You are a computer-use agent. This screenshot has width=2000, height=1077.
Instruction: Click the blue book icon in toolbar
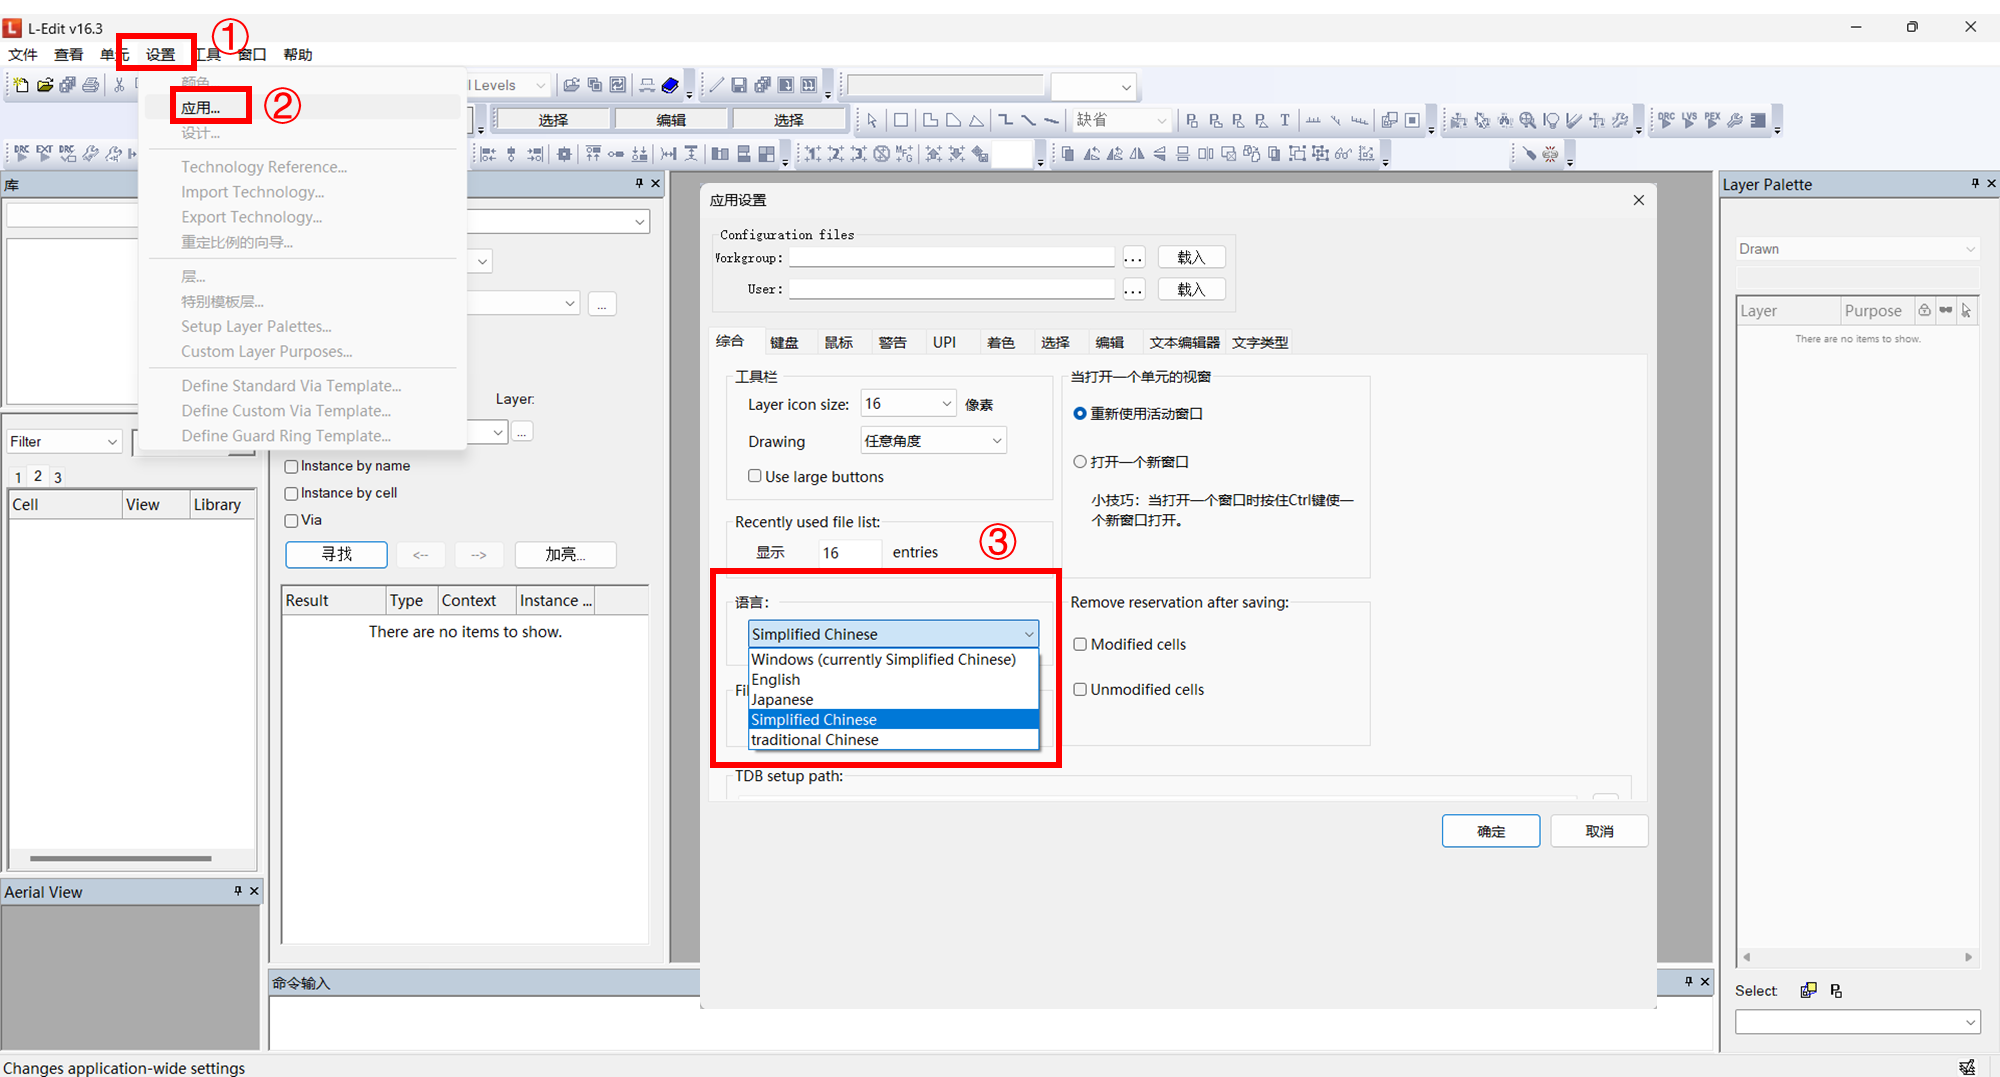click(671, 85)
